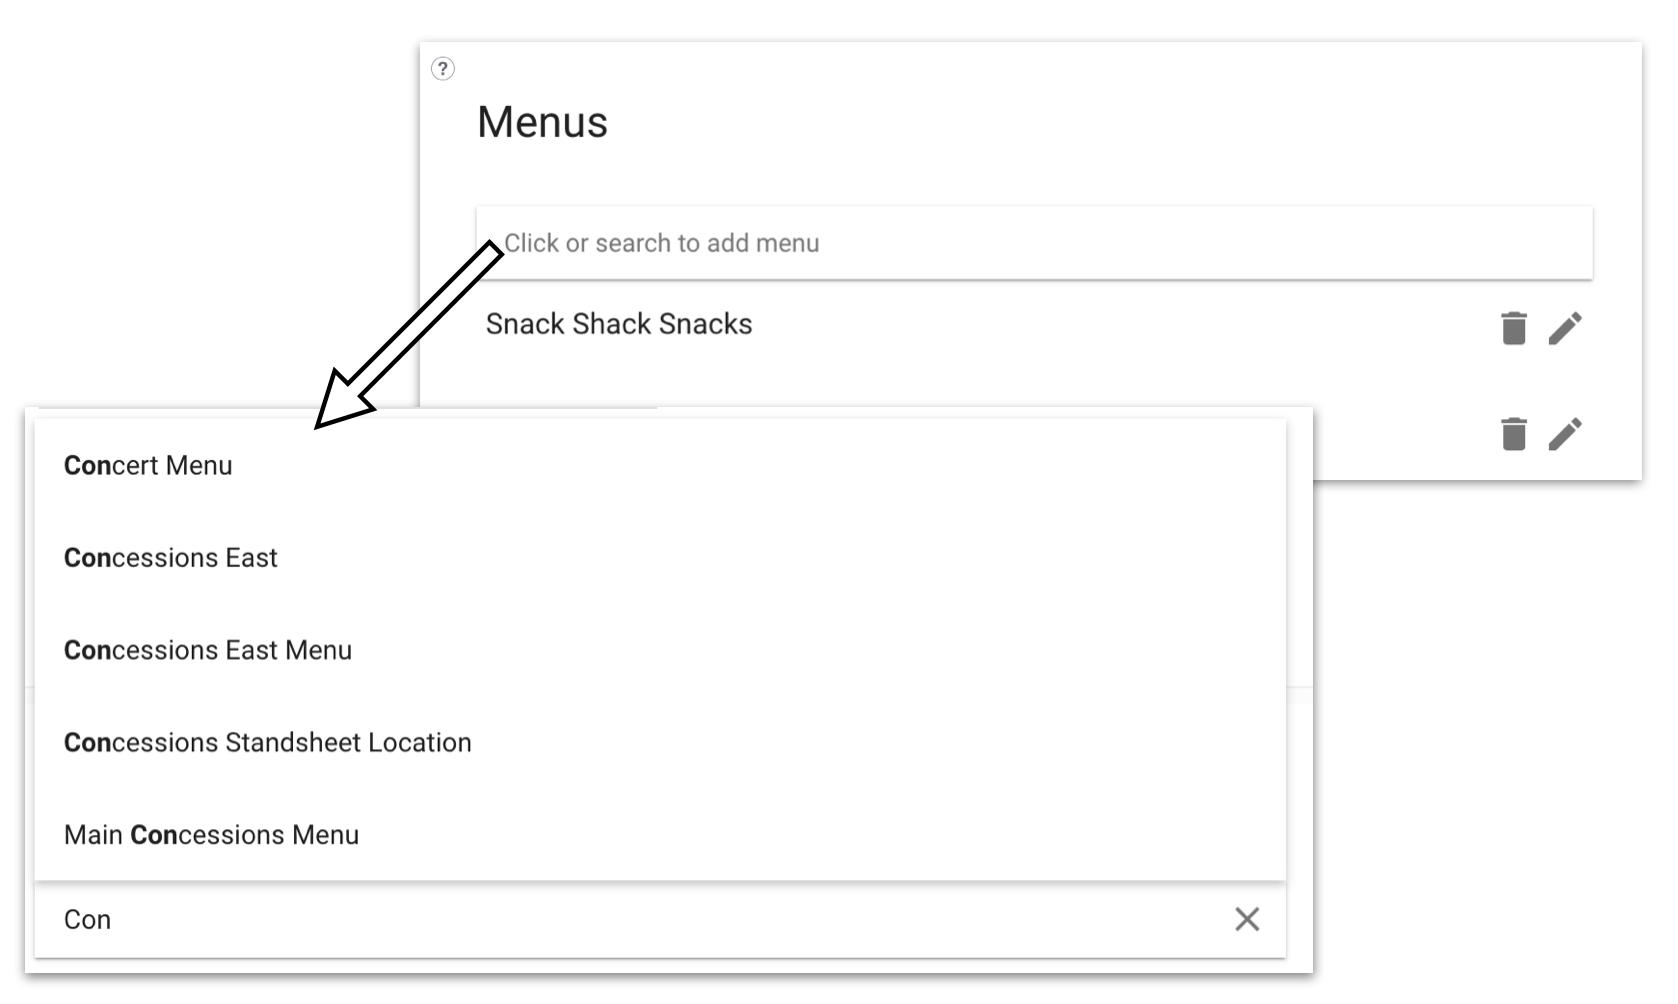
Task: Click blank space right of Concessions East
Action: pos(780,557)
